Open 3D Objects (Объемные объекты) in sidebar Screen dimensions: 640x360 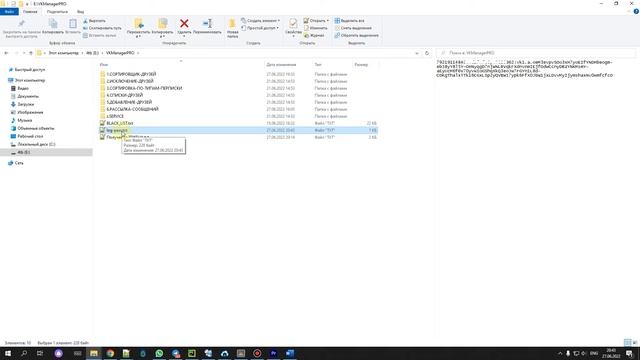tap(36, 128)
